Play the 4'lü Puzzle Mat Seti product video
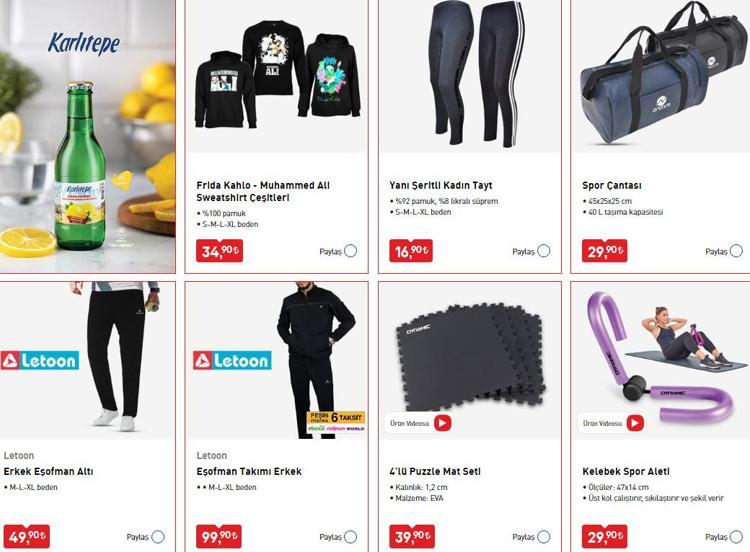 442,423
